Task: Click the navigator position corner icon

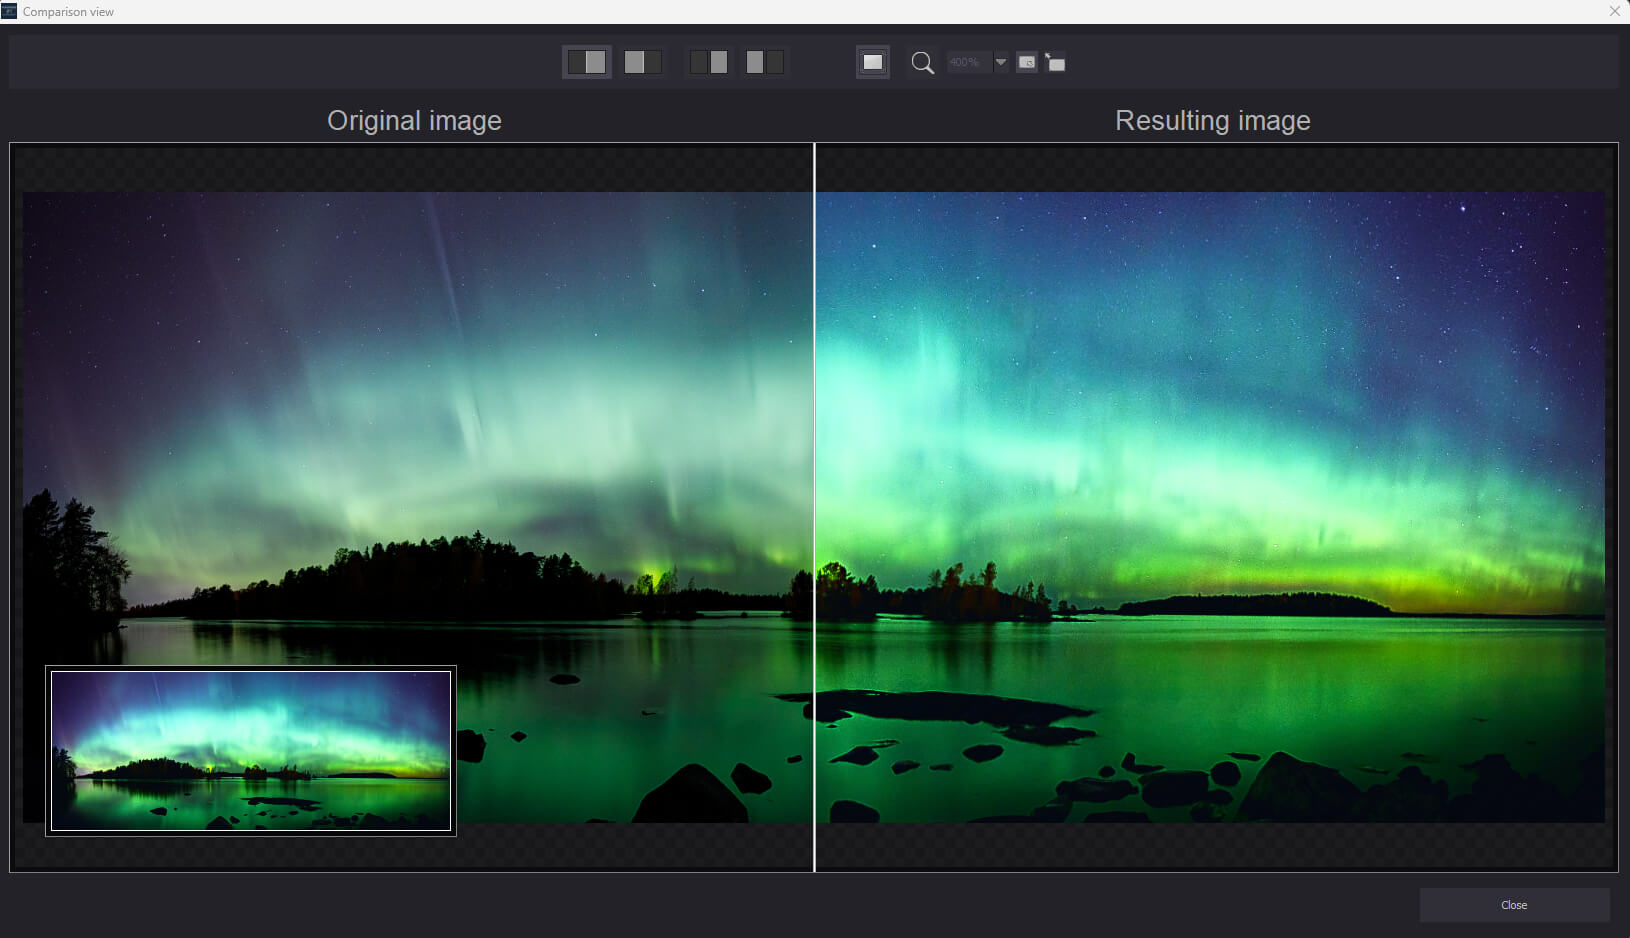Action: point(1055,62)
